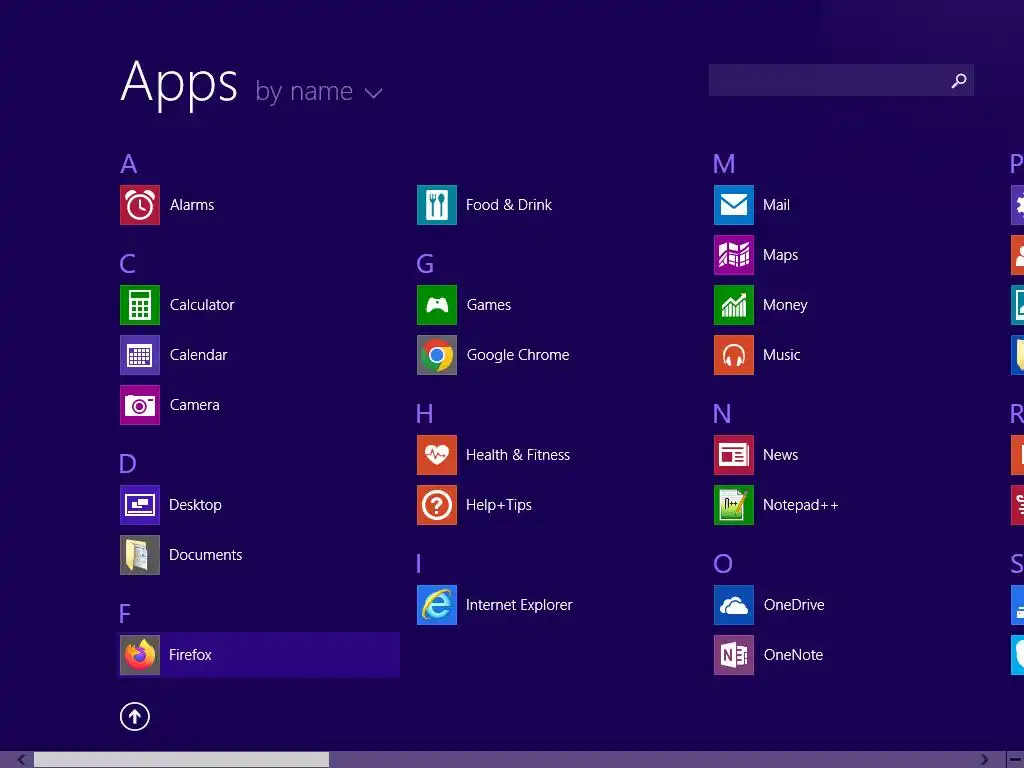Image resolution: width=1024 pixels, height=768 pixels.
Task: Click the 'Calculator' text label
Action: click(x=202, y=305)
